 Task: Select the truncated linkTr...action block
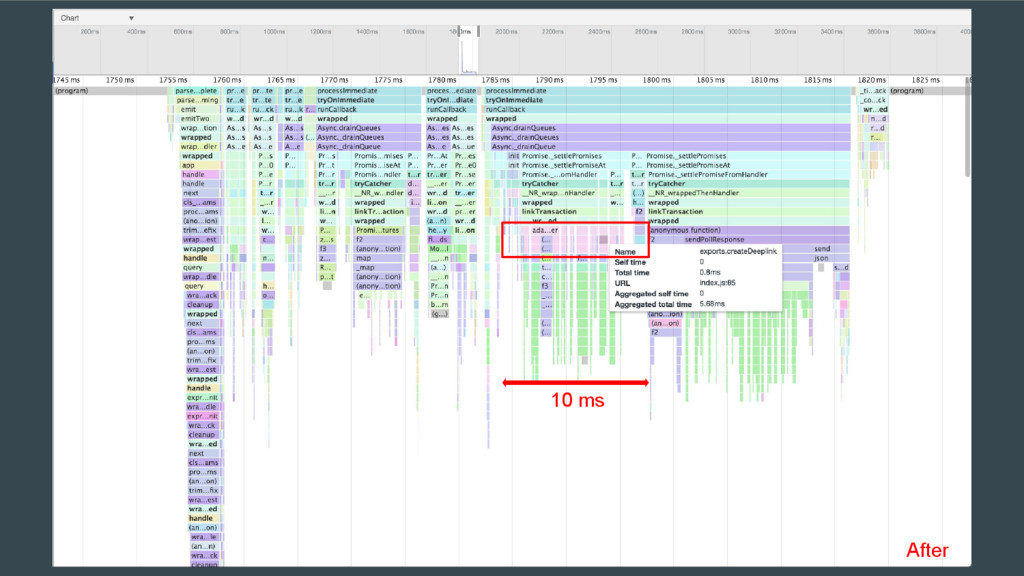click(x=378, y=211)
